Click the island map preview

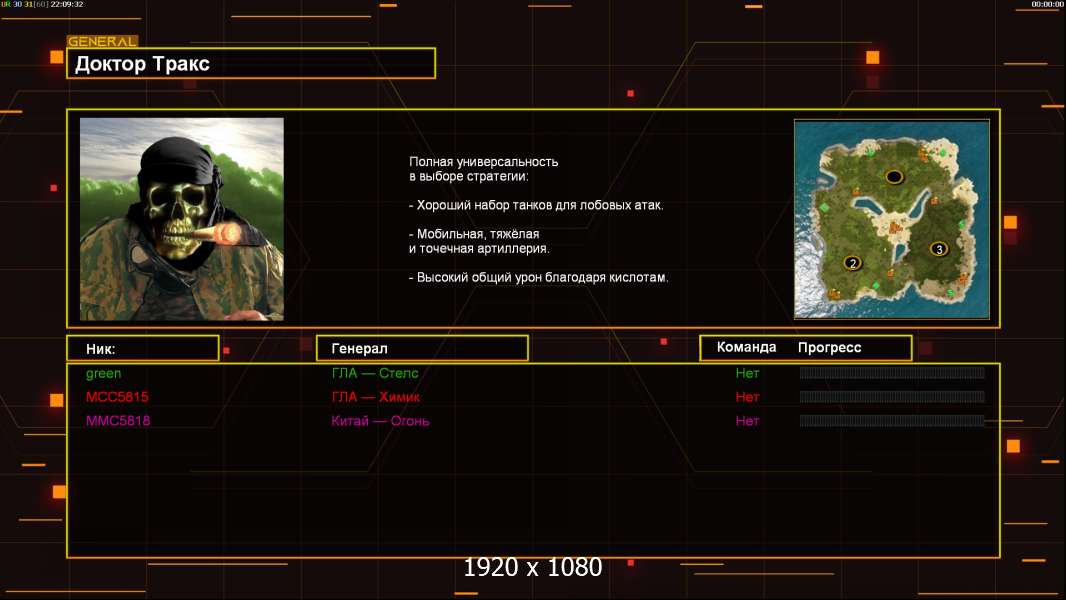coord(892,219)
